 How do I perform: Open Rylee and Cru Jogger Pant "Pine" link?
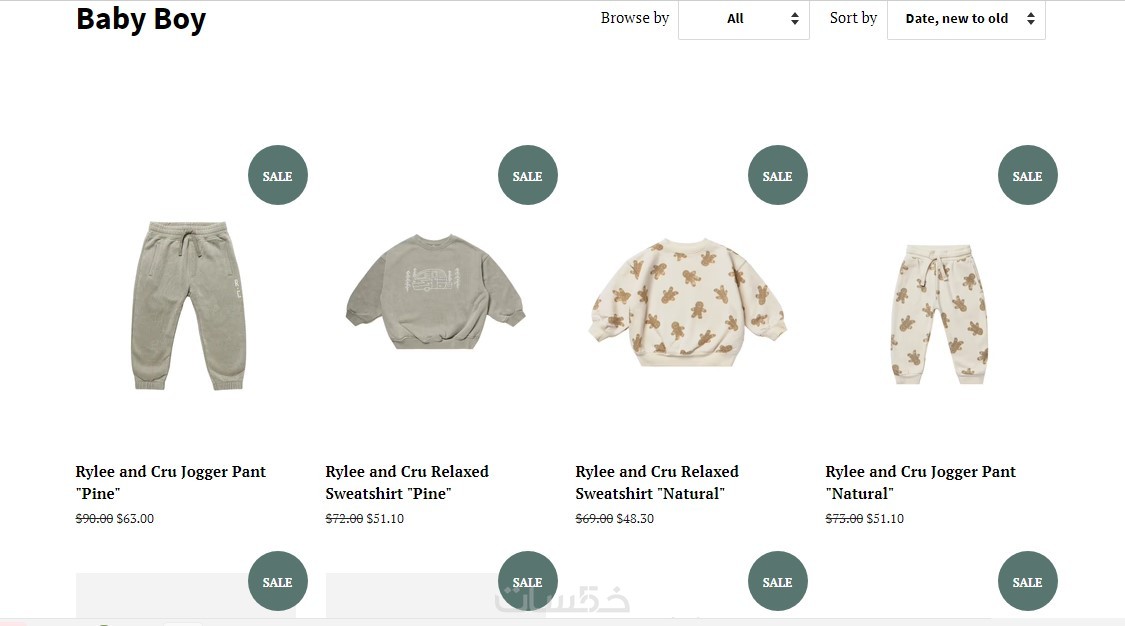click(171, 482)
